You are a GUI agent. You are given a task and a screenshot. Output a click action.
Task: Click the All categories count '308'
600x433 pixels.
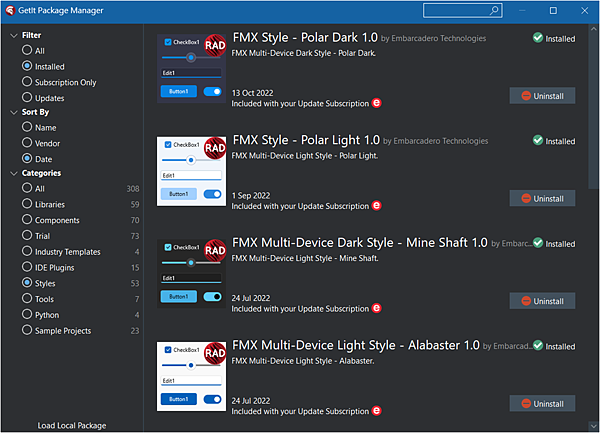[133, 189]
